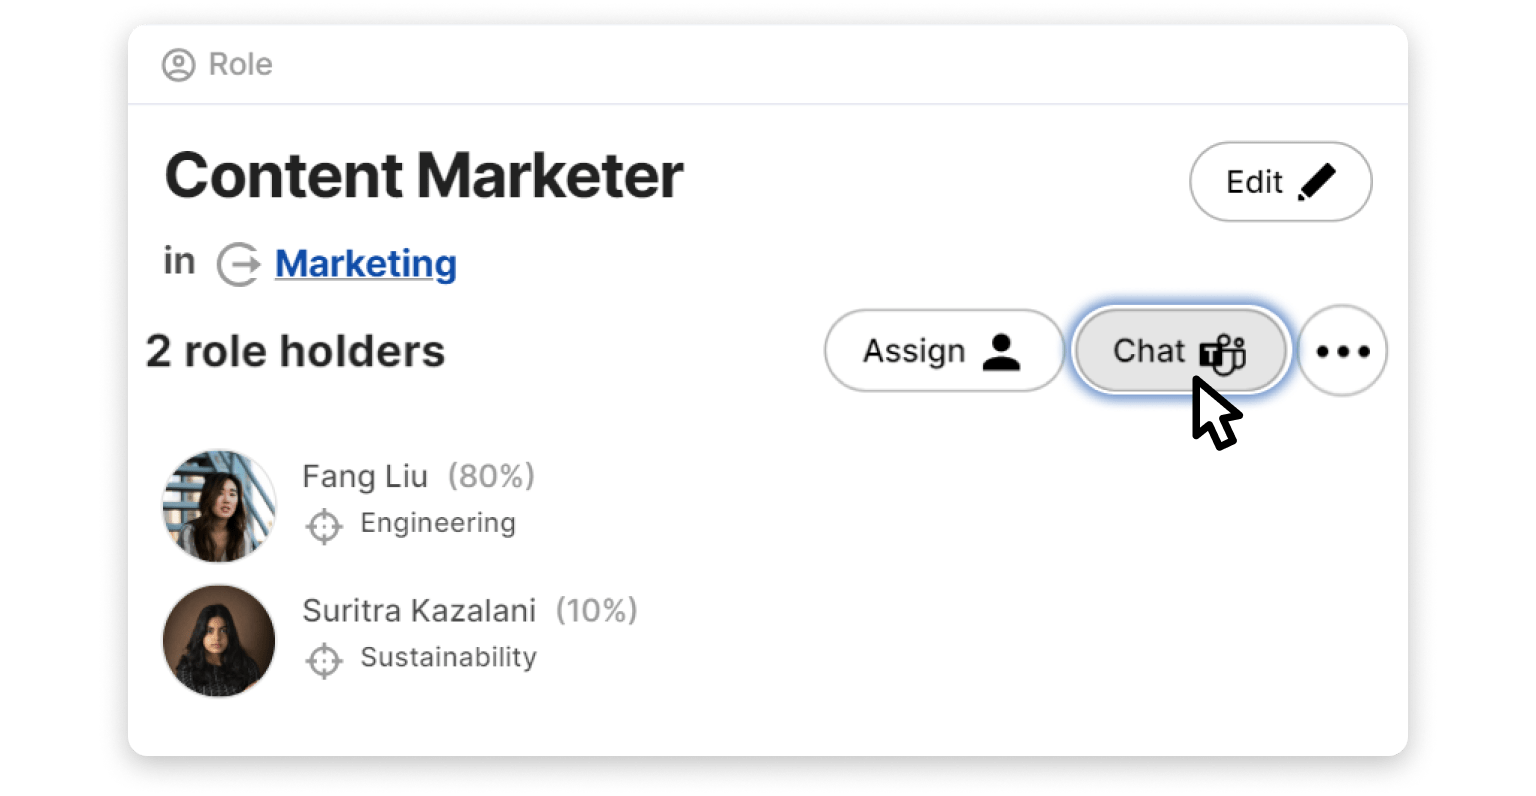Click the target icon next to Engineering
Screen dimensions: 1536x796
coord(324,526)
